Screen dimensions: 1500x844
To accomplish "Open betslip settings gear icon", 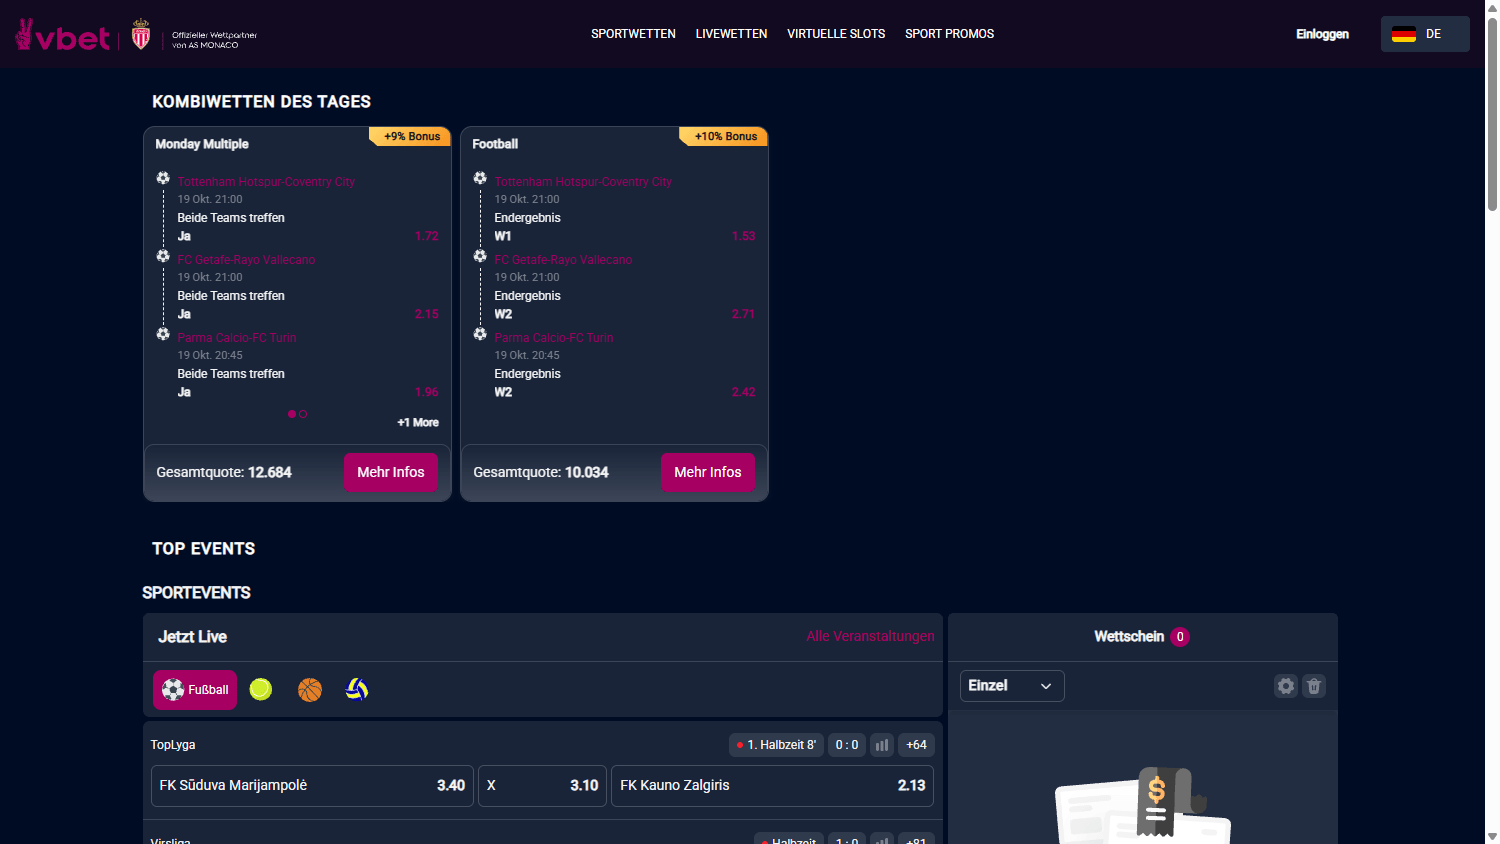I will (1286, 686).
